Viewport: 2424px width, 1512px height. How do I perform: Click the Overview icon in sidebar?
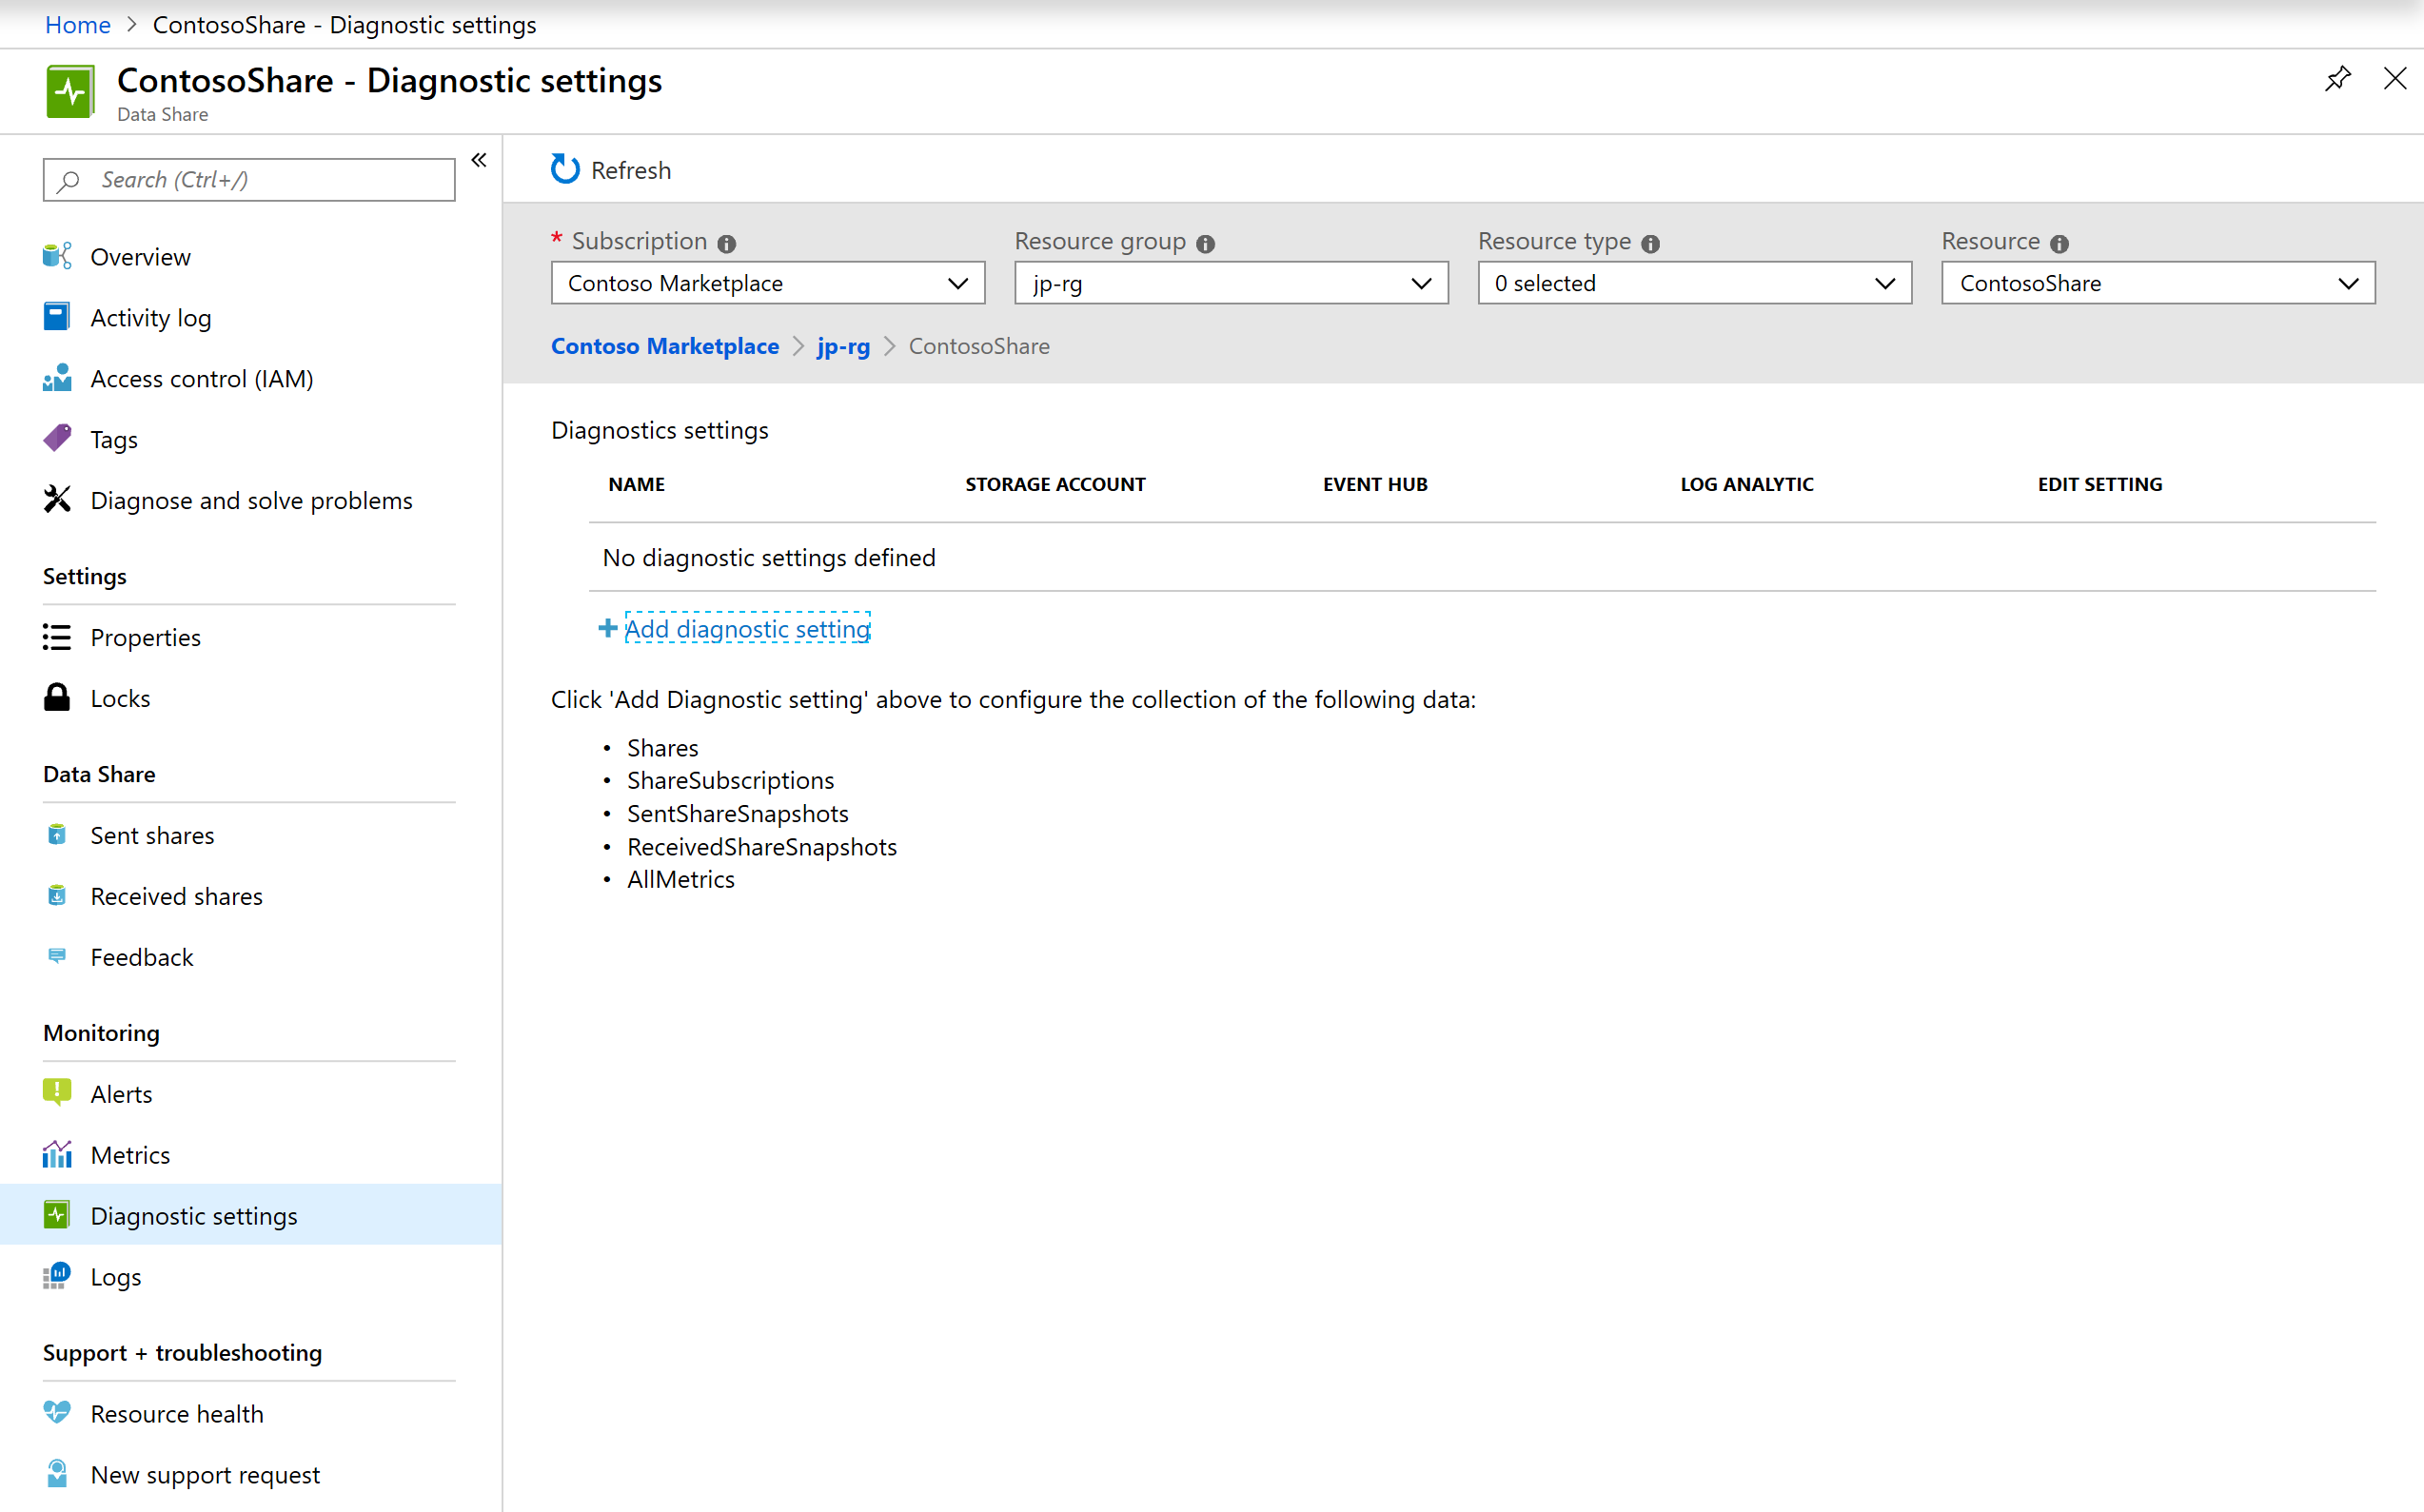coord(56,256)
